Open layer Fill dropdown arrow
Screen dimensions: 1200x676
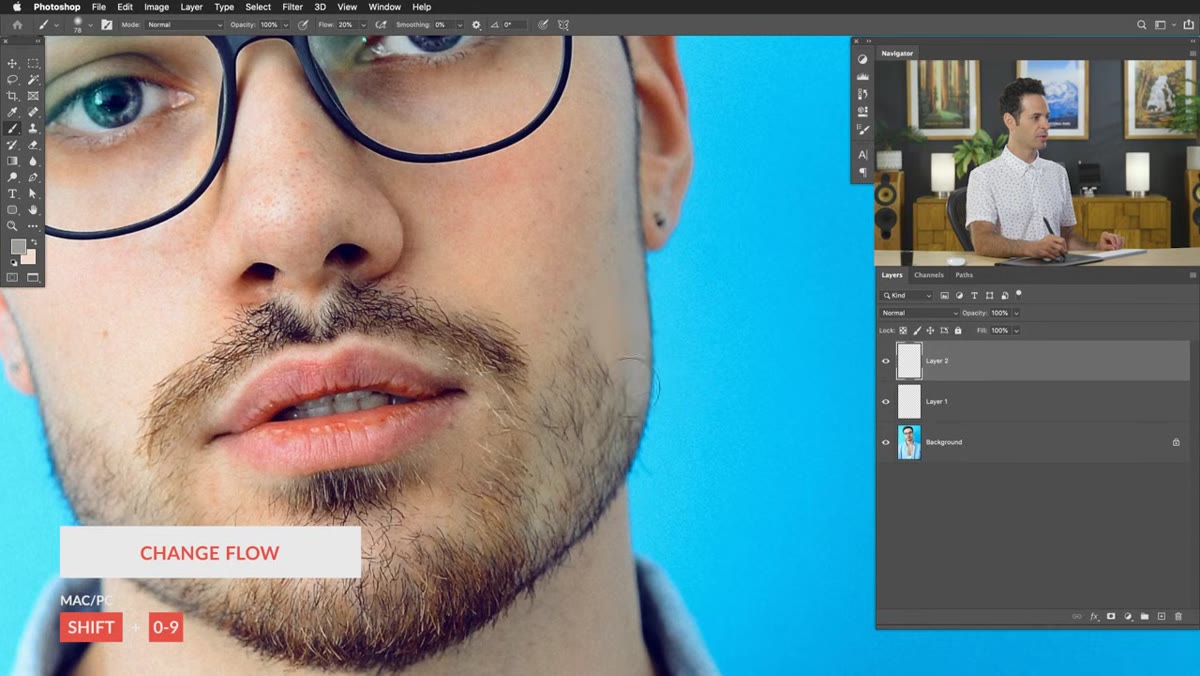click(x=1017, y=330)
